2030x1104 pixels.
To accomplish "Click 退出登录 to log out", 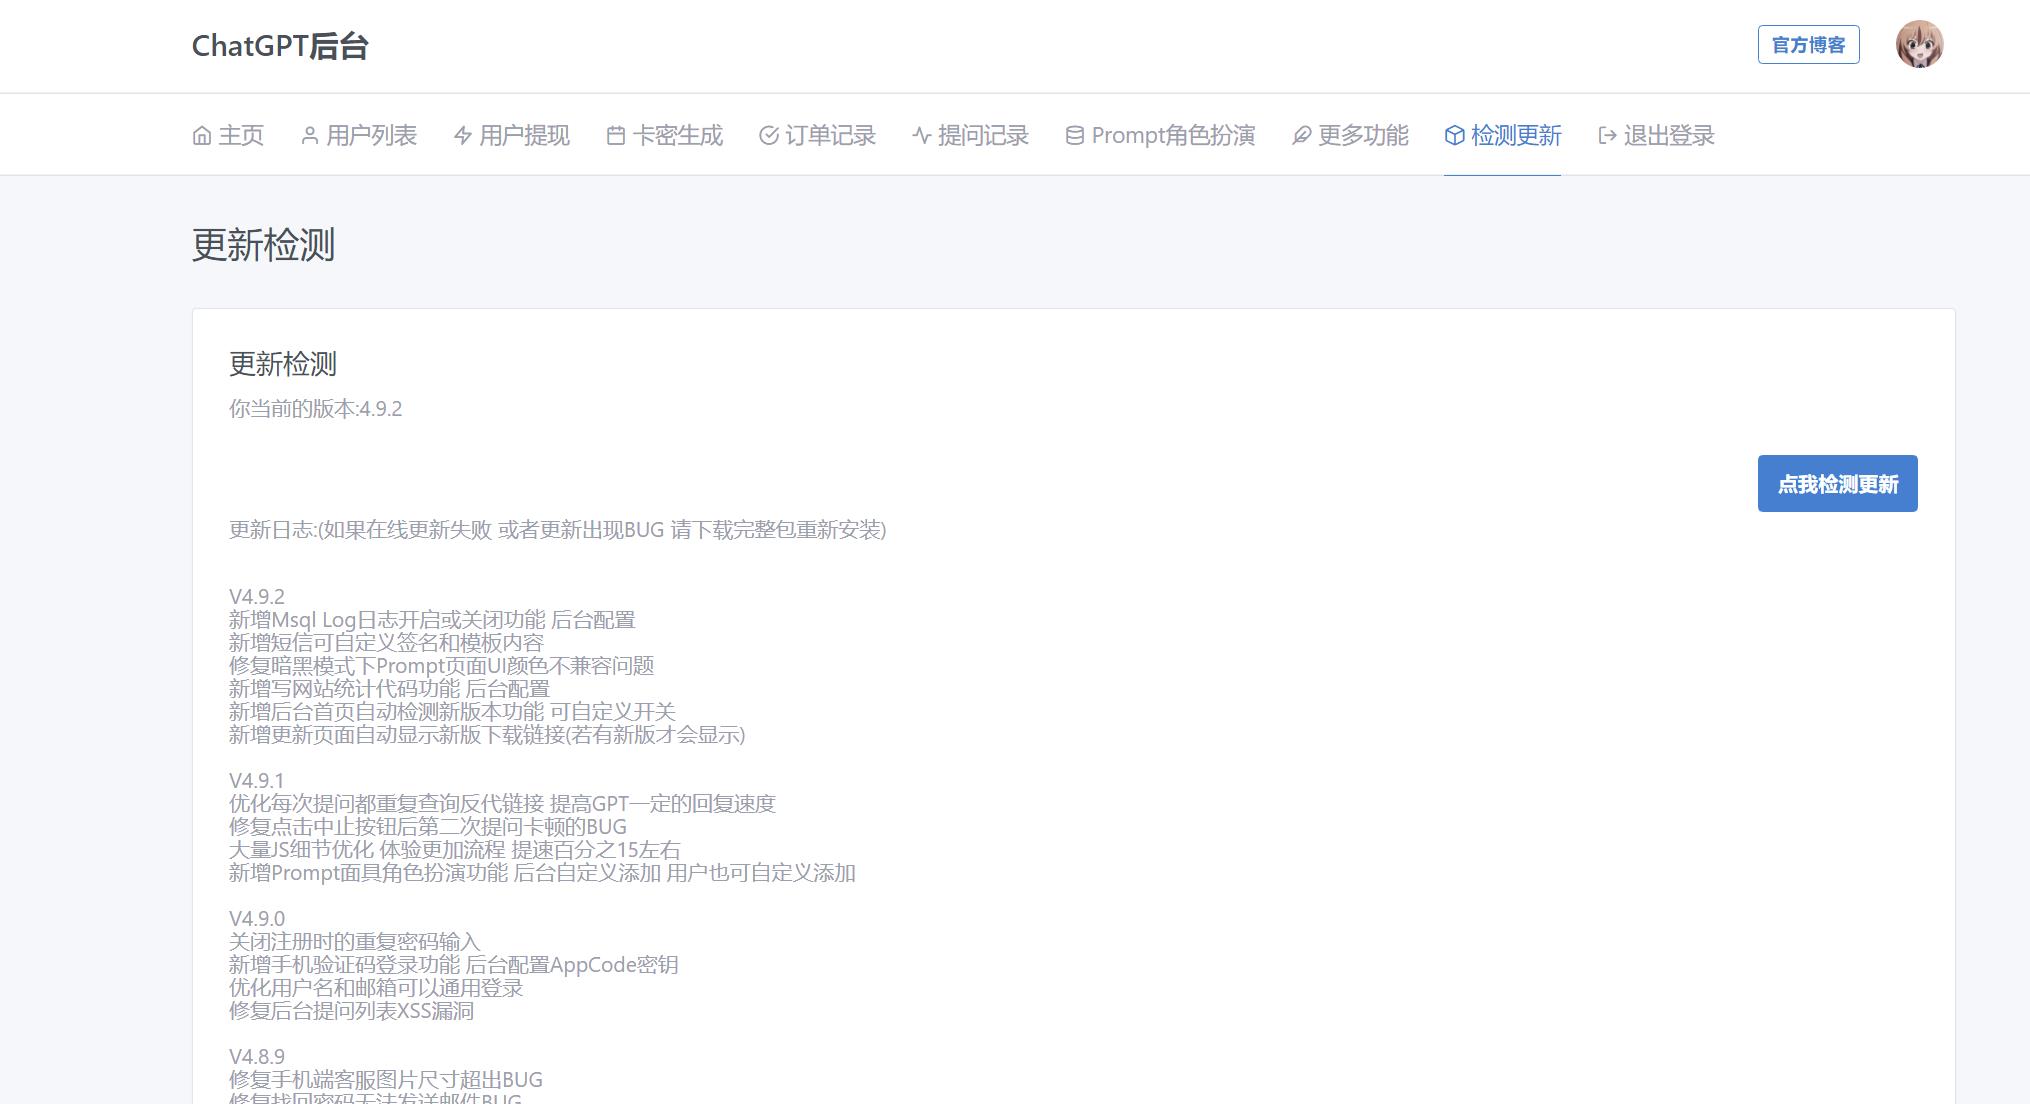I will coord(1669,135).
